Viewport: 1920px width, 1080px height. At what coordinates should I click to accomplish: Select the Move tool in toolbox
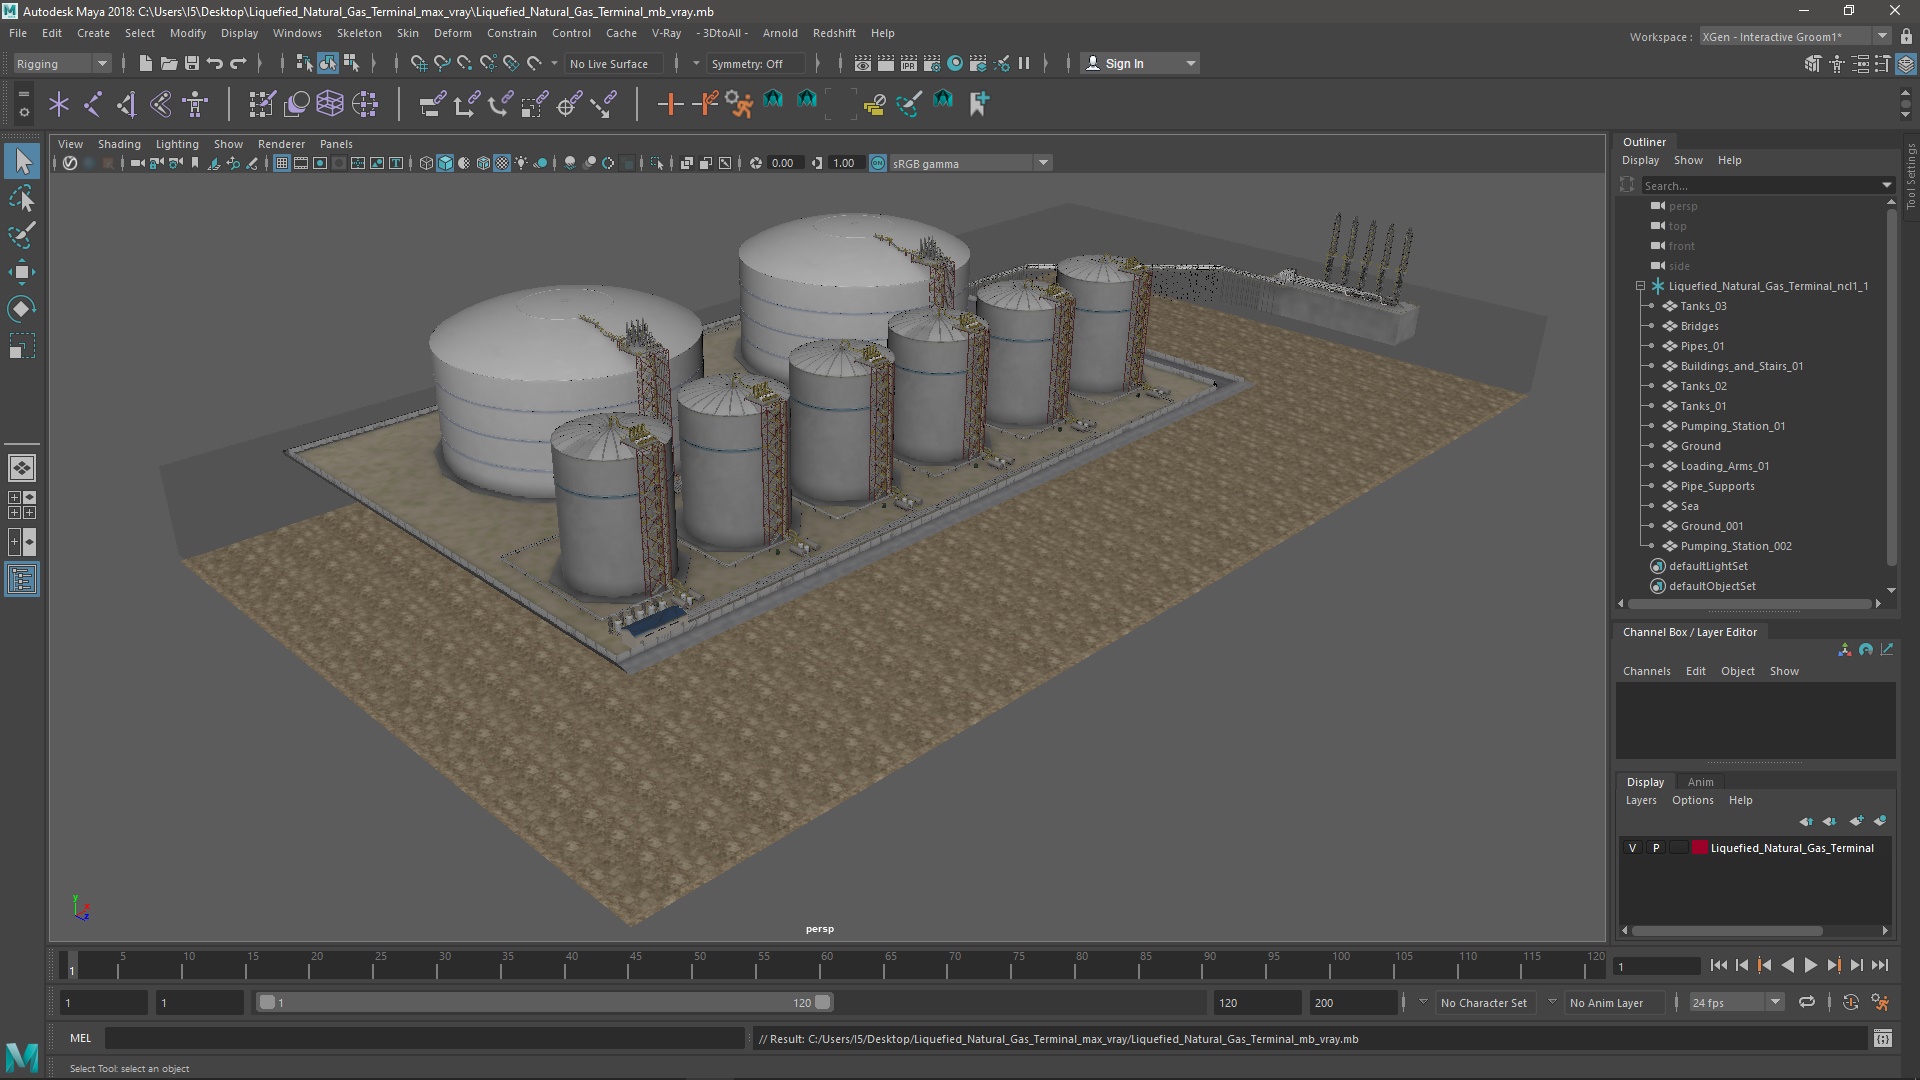pyautogui.click(x=22, y=272)
